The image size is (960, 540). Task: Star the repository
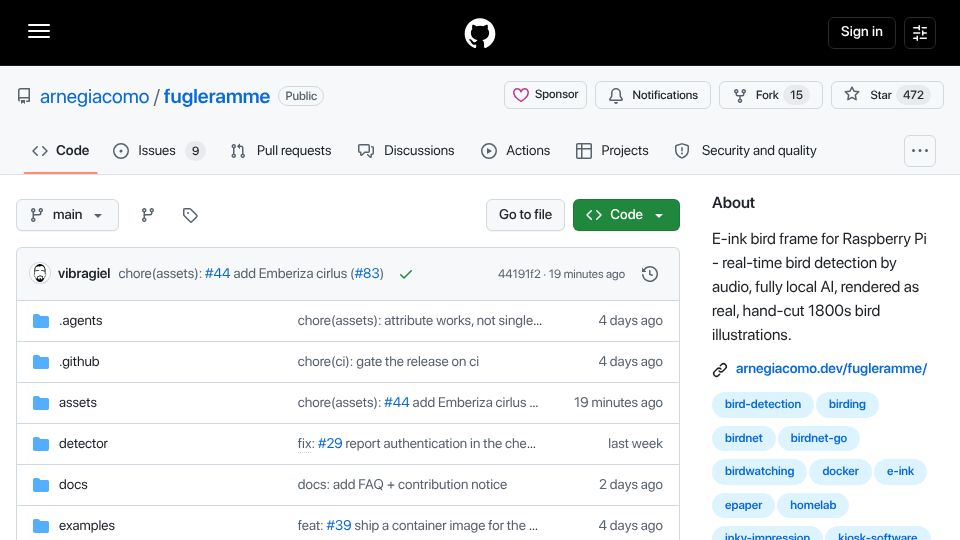click(x=887, y=95)
